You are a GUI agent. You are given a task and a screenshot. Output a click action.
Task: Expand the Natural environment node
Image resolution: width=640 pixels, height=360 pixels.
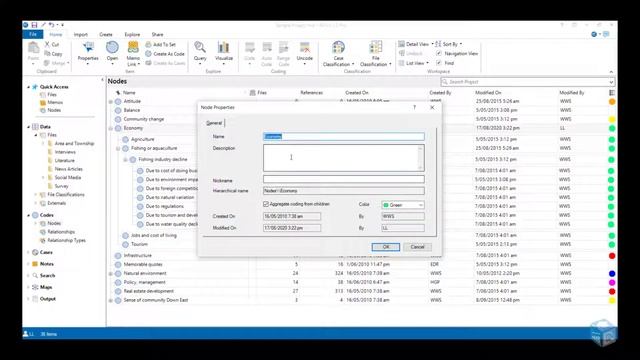(x=111, y=273)
